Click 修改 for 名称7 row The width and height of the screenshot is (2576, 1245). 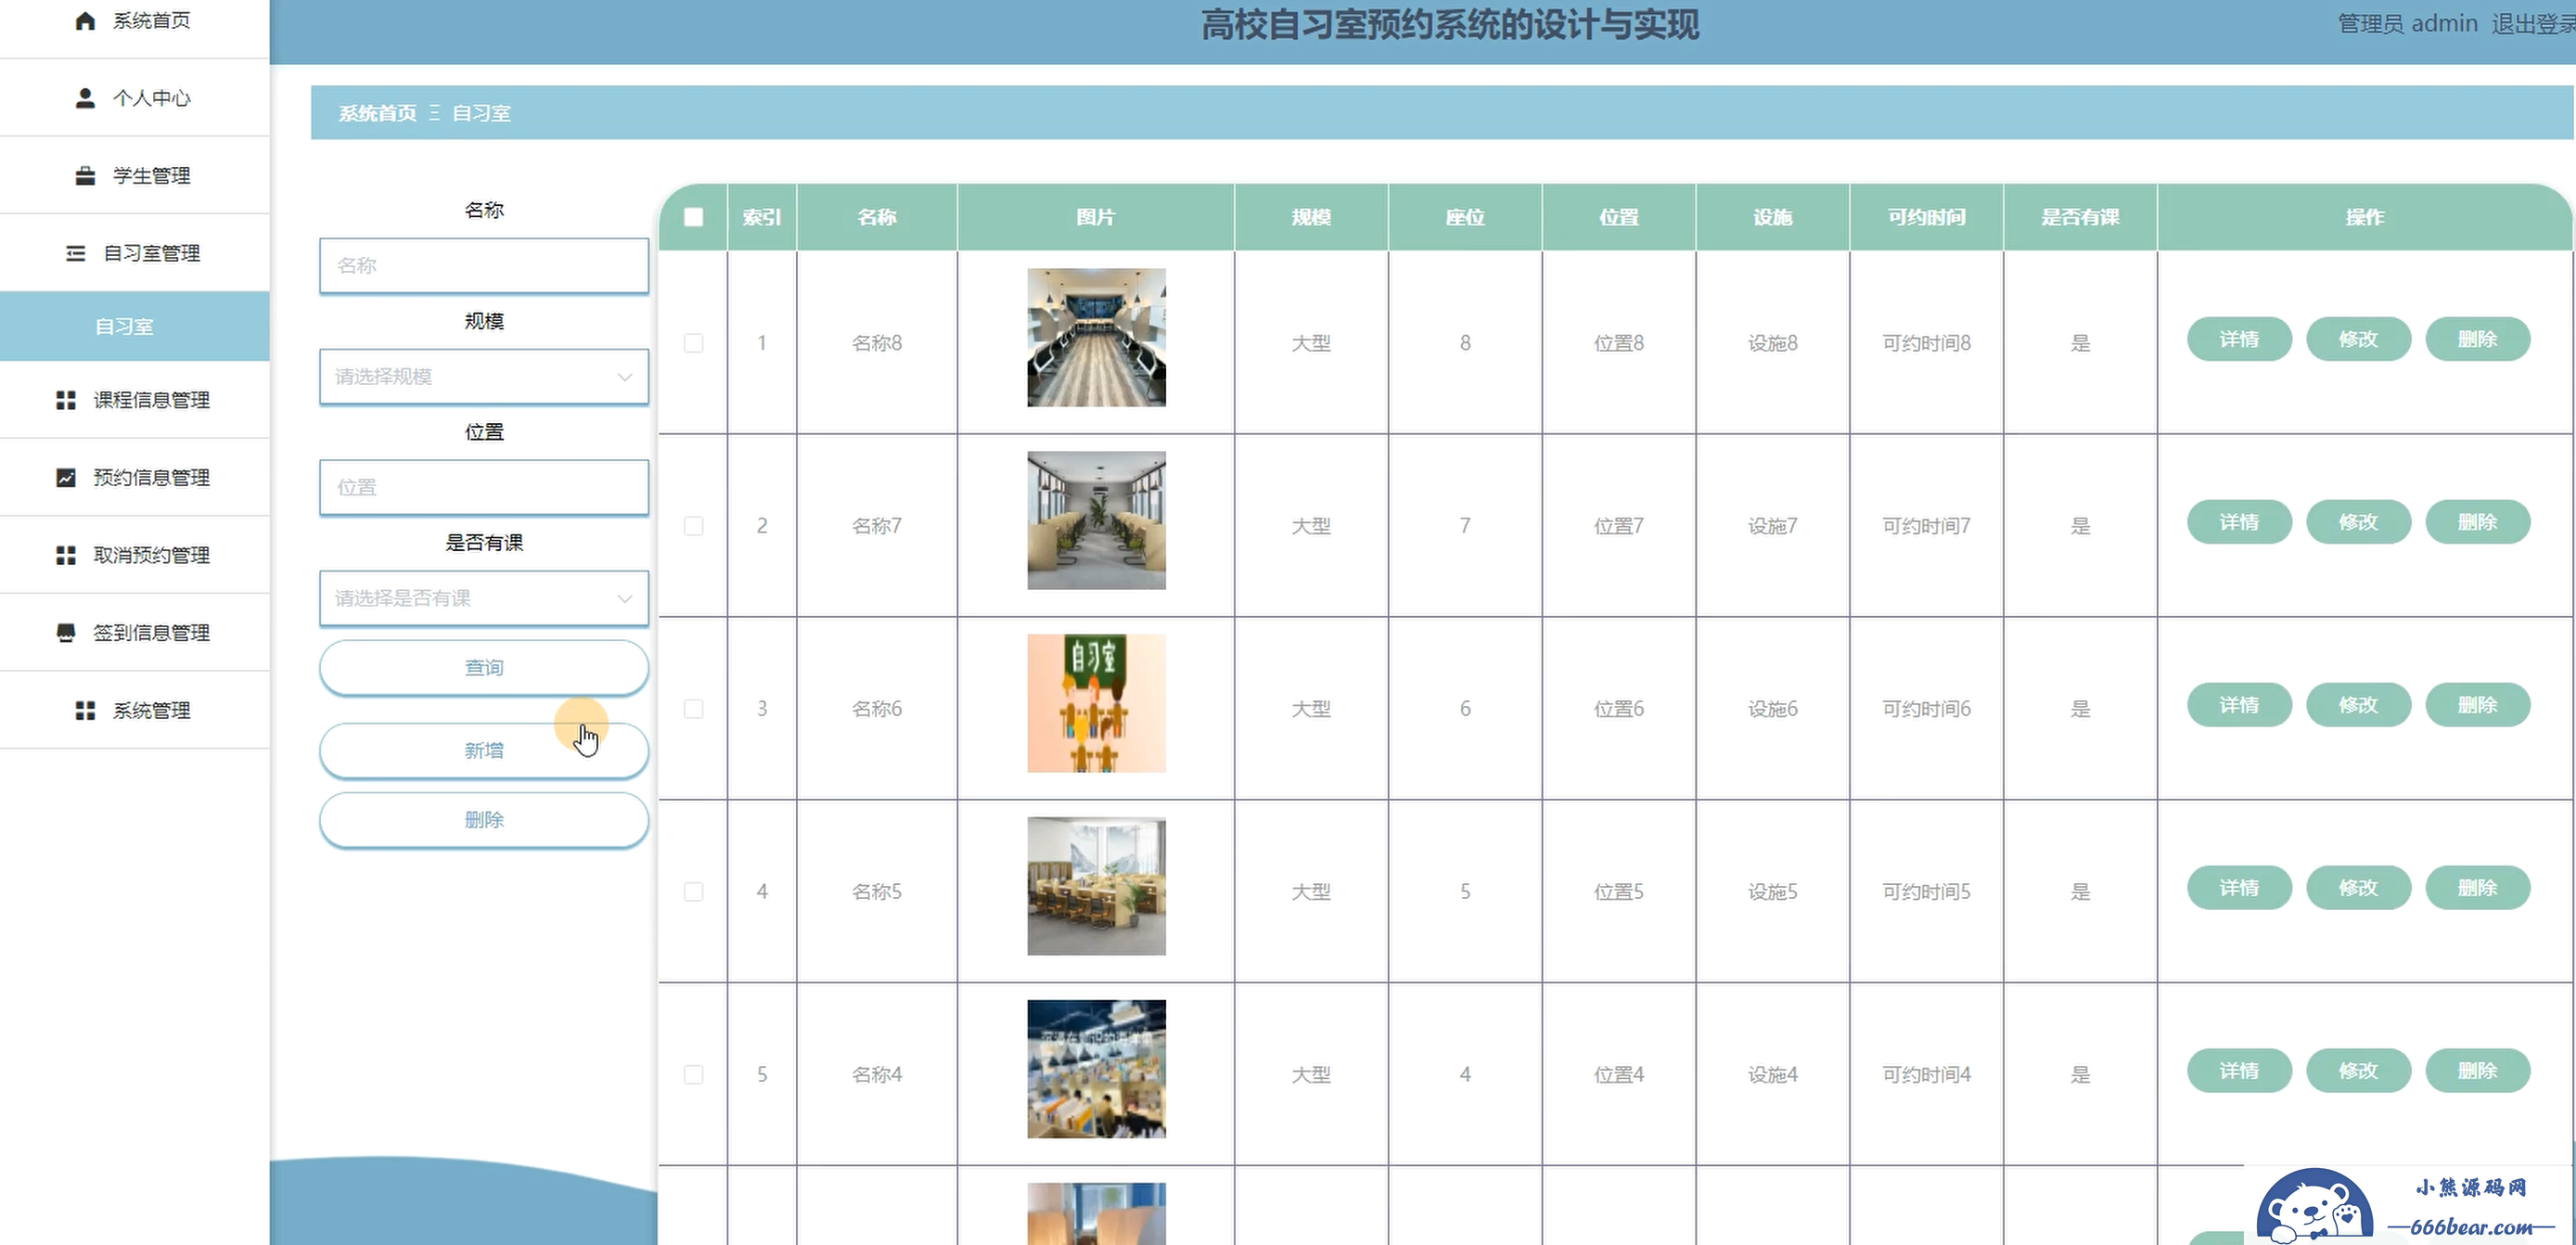click(x=2358, y=523)
